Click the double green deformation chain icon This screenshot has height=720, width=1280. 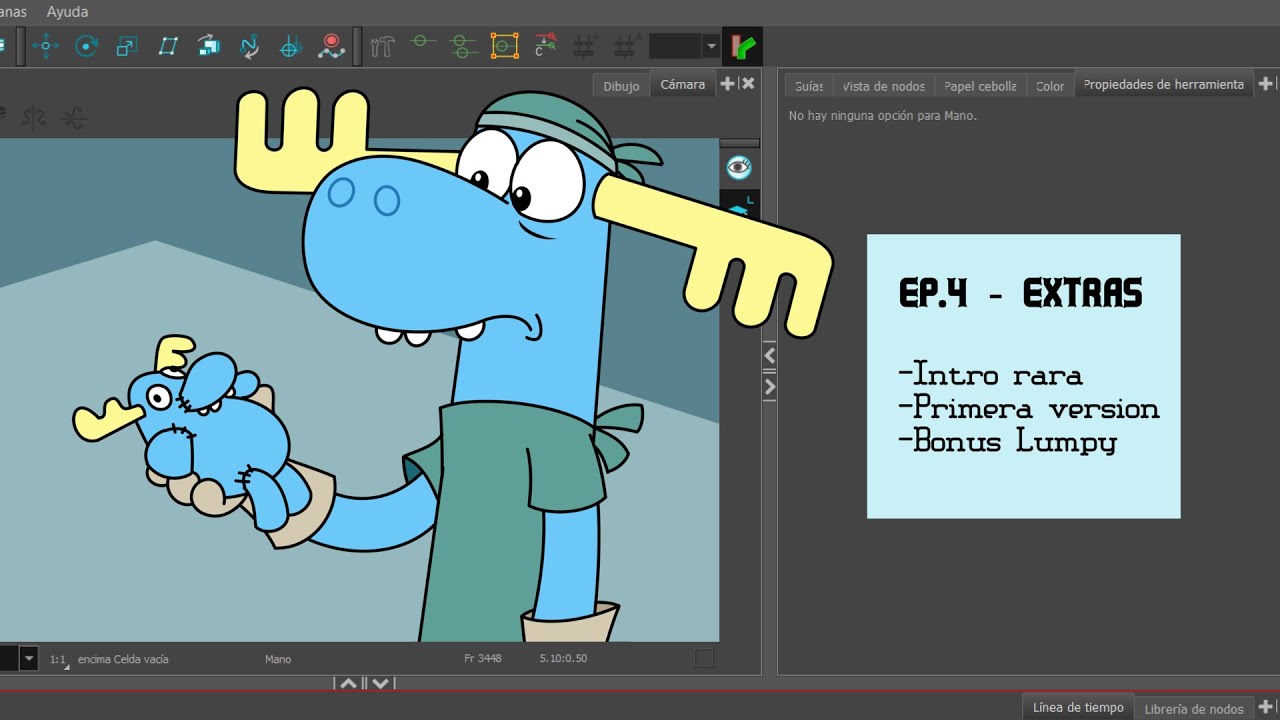pos(463,46)
